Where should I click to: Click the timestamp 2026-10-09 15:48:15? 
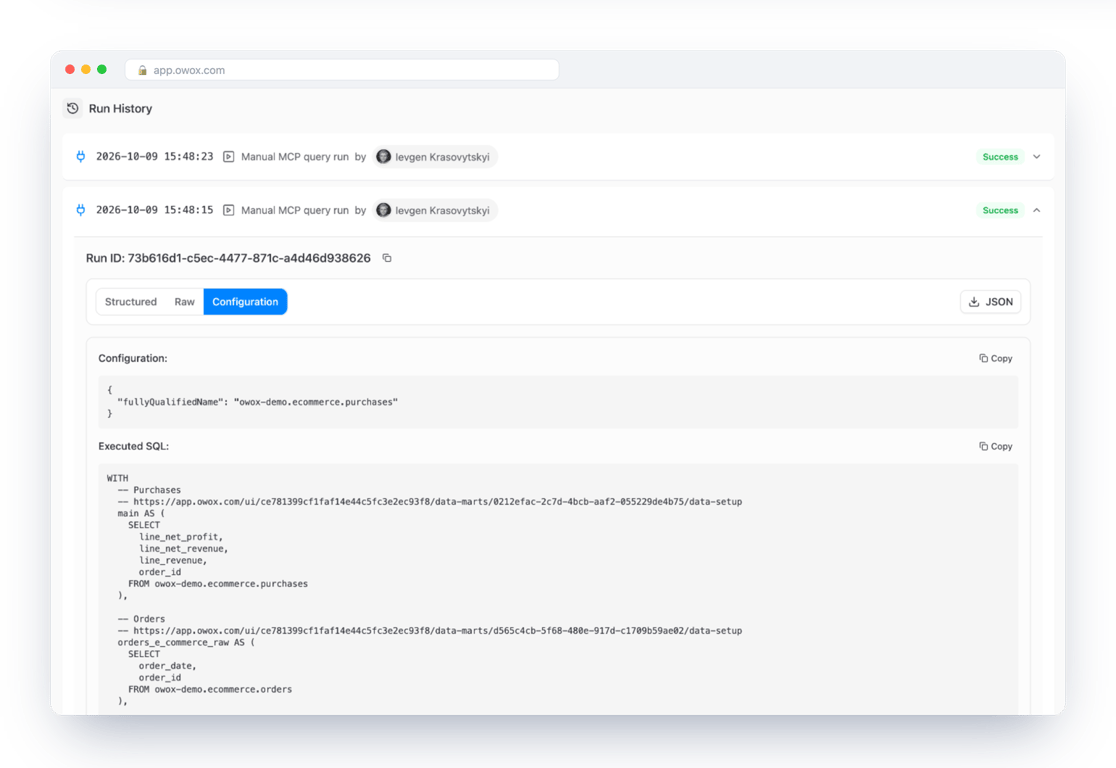point(154,210)
